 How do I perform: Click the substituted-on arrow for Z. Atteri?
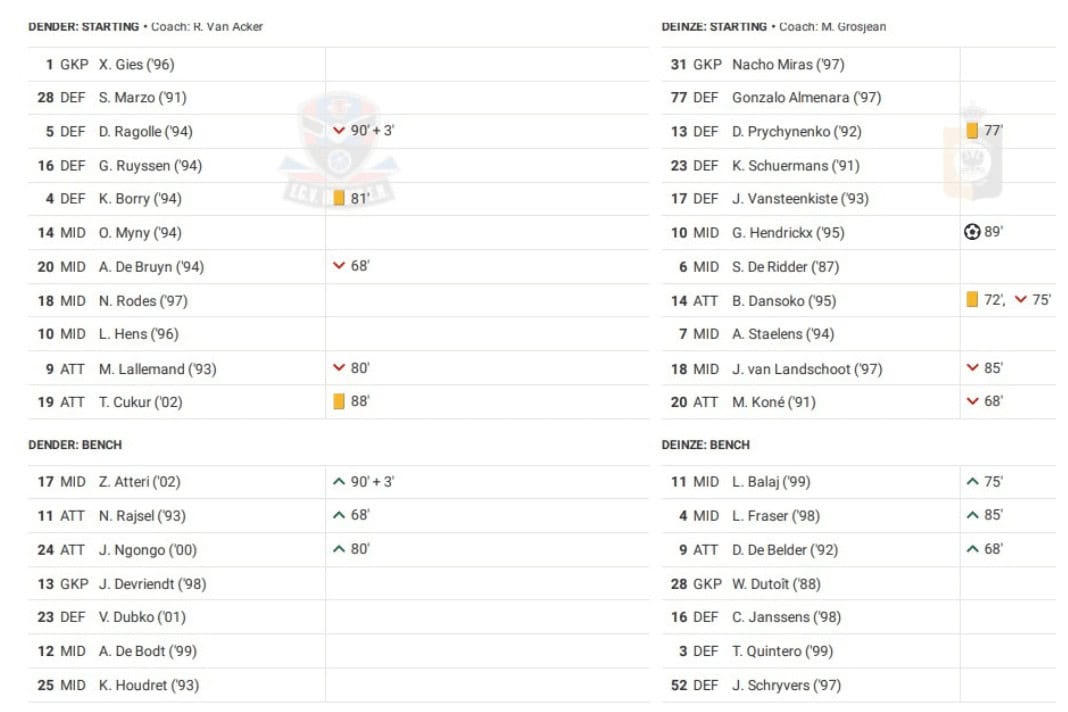339,482
